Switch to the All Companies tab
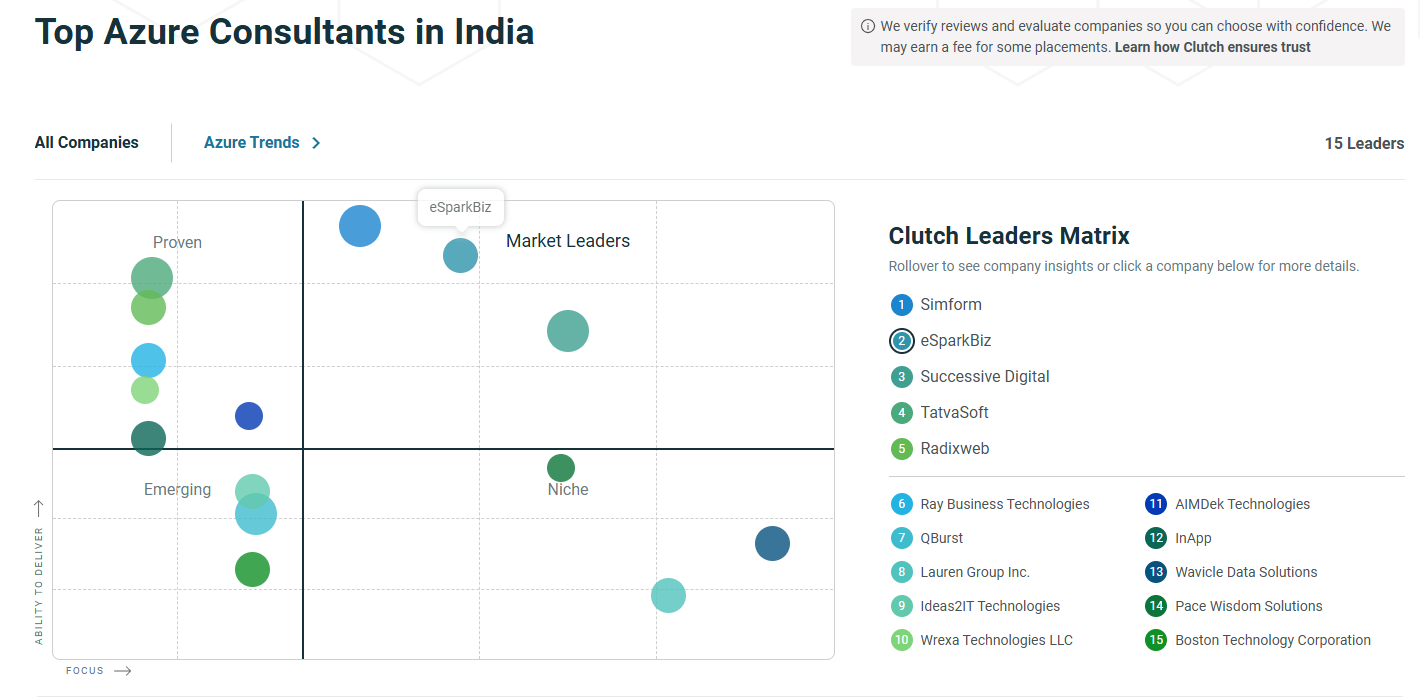 (x=86, y=142)
